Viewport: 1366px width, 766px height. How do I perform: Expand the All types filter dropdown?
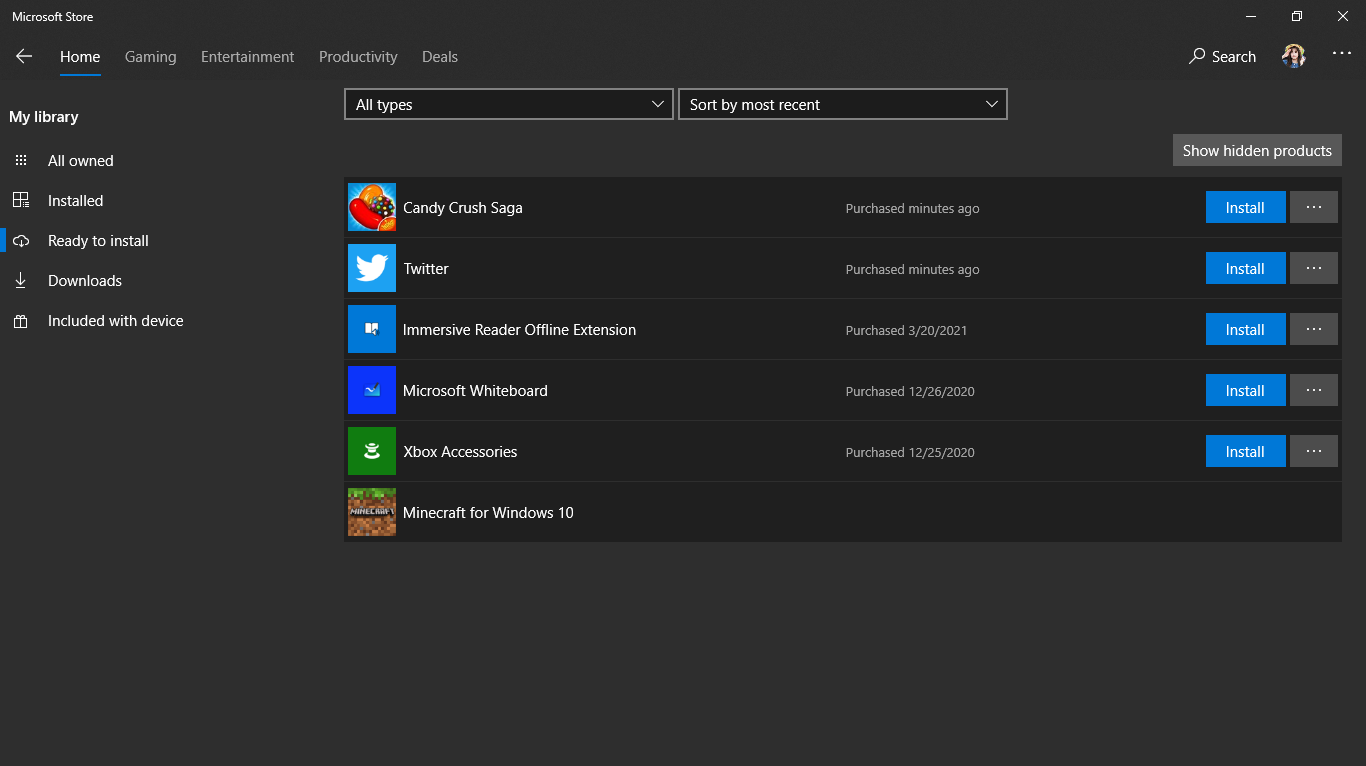(509, 105)
